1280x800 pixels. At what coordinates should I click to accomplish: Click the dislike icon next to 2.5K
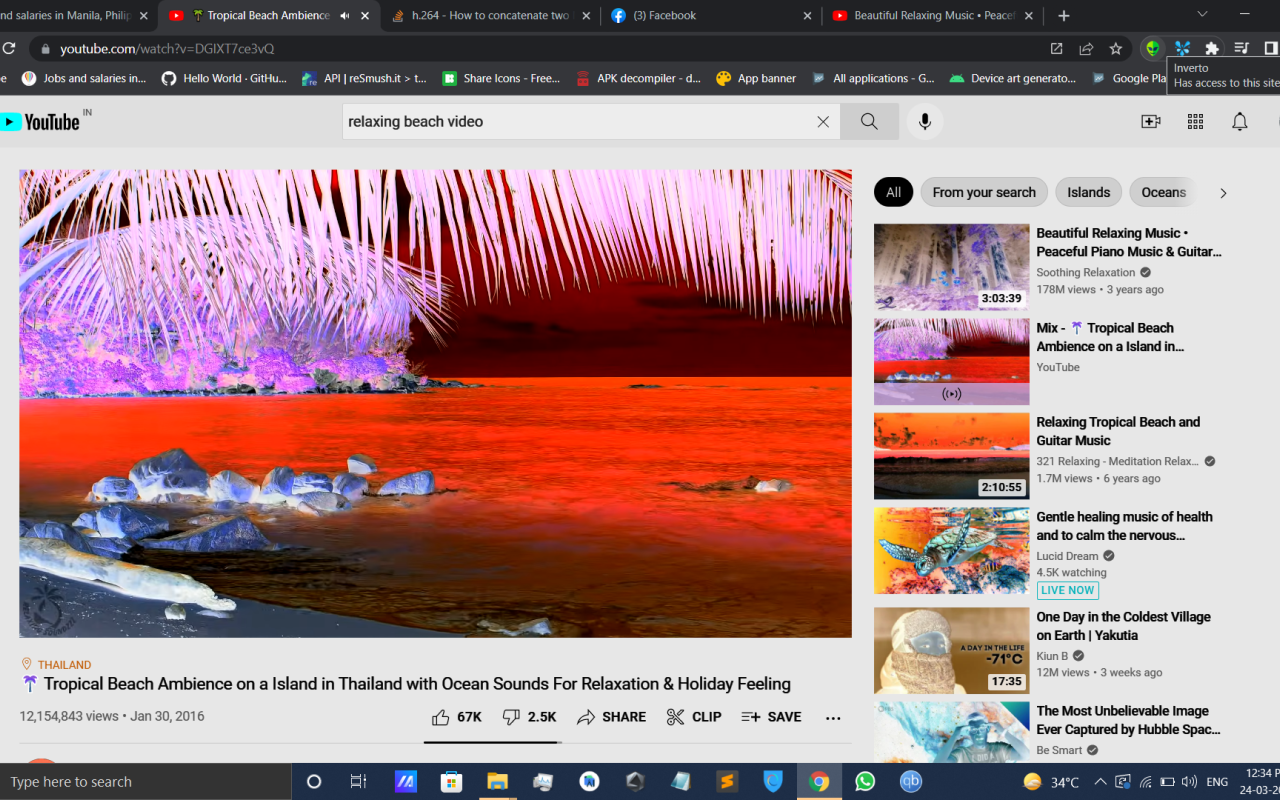pyautogui.click(x=512, y=717)
